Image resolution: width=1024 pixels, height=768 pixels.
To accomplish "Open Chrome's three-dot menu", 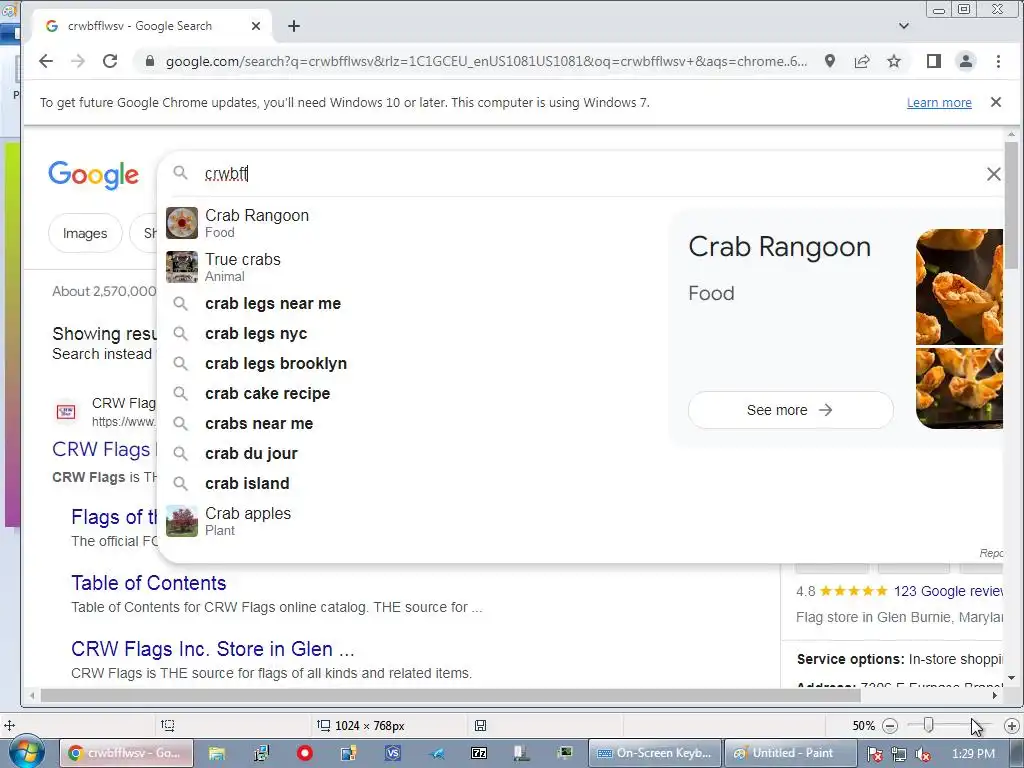I will point(998,61).
